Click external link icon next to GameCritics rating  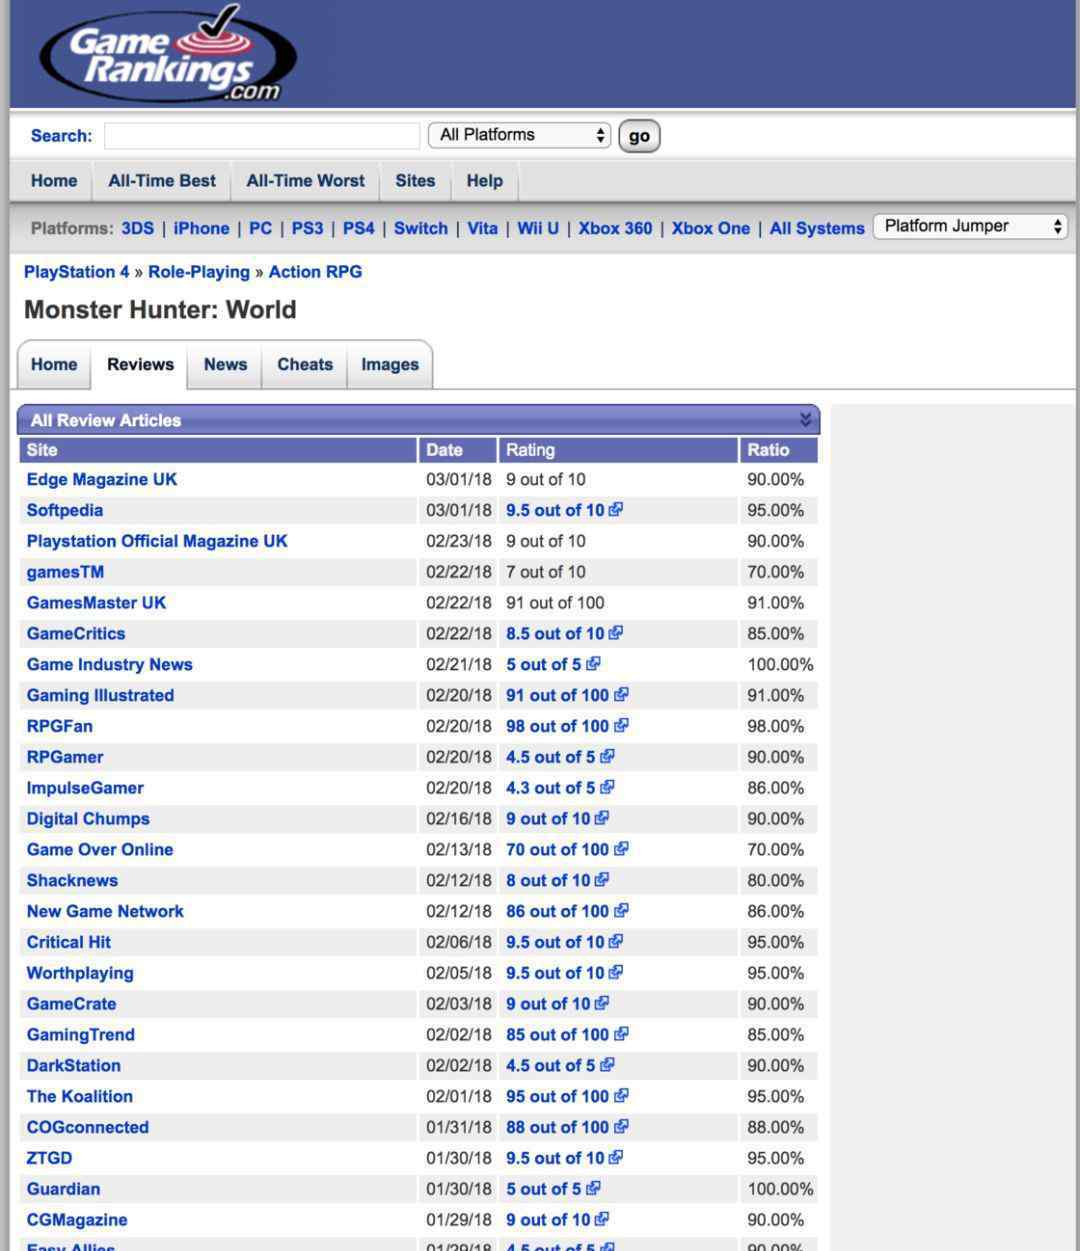coord(616,634)
